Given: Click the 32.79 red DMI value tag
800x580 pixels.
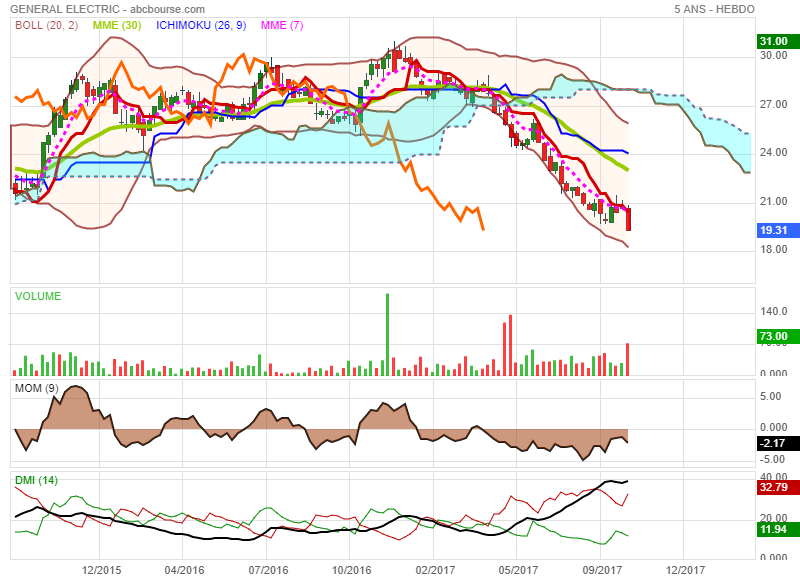Looking at the screenshot, I should (x=779, y=487).
